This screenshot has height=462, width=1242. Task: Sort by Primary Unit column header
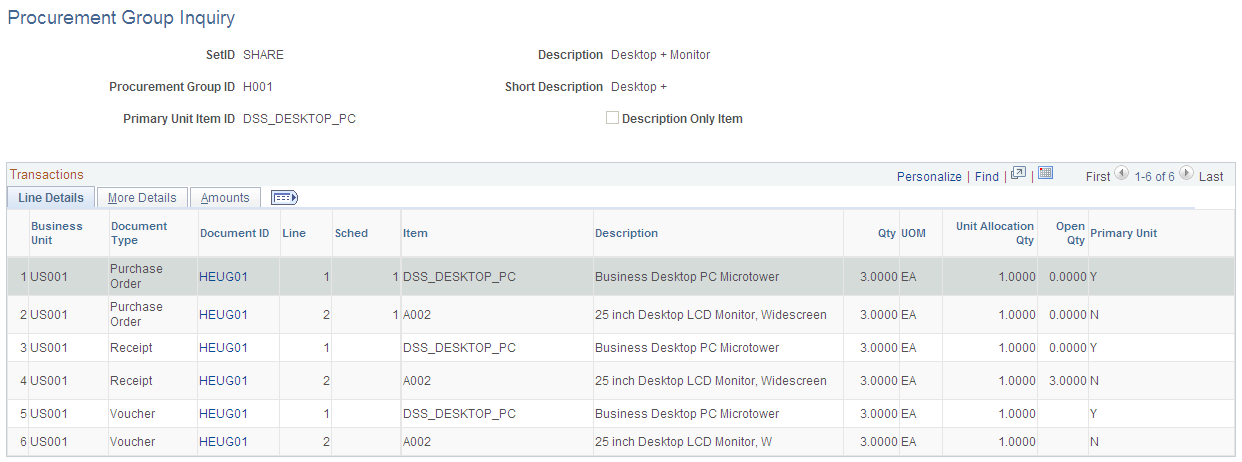click(x=1123, y=233)
